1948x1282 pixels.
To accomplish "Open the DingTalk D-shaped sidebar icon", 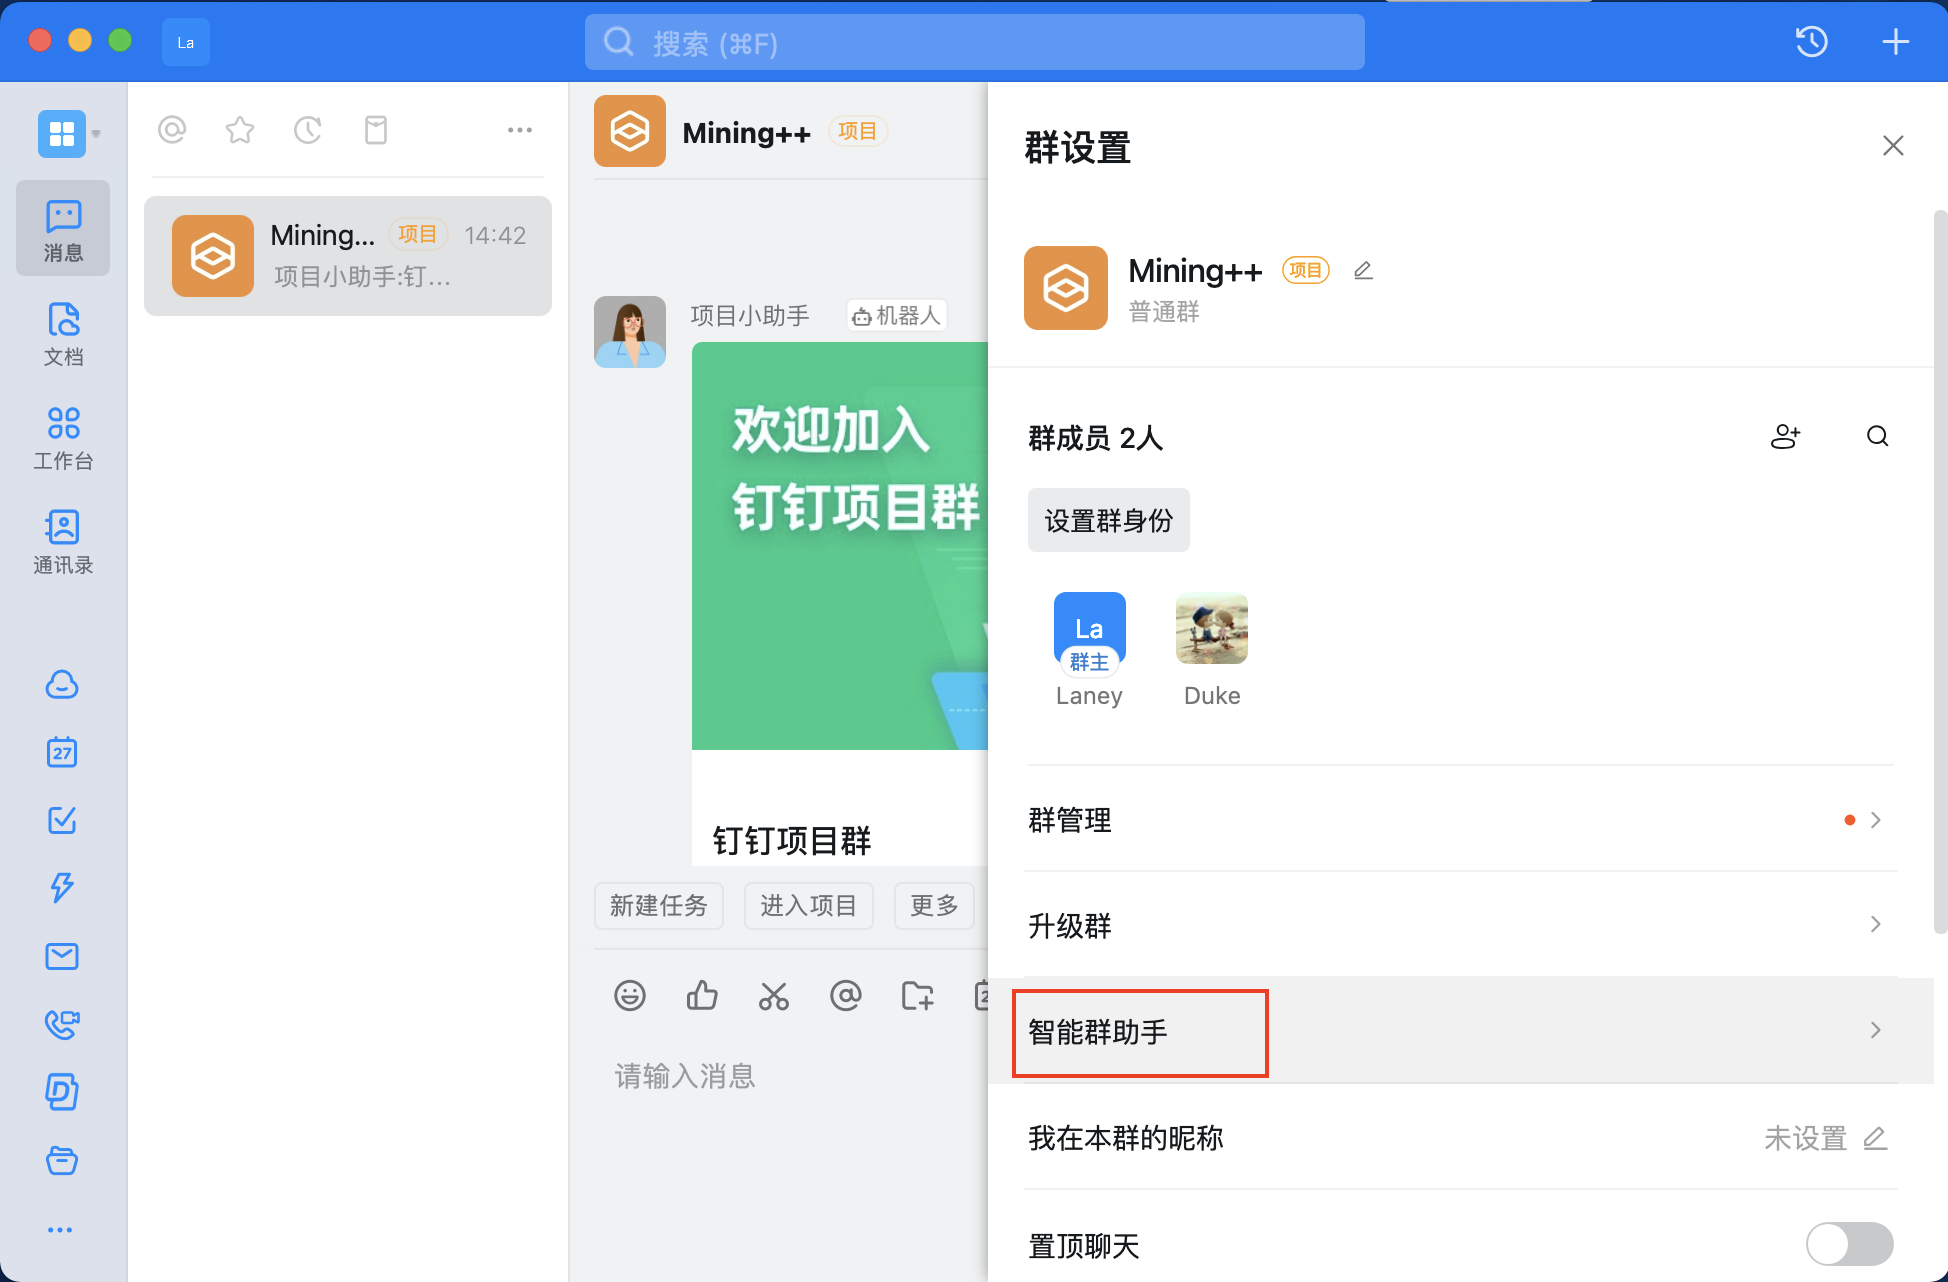I will (62, 1092).
